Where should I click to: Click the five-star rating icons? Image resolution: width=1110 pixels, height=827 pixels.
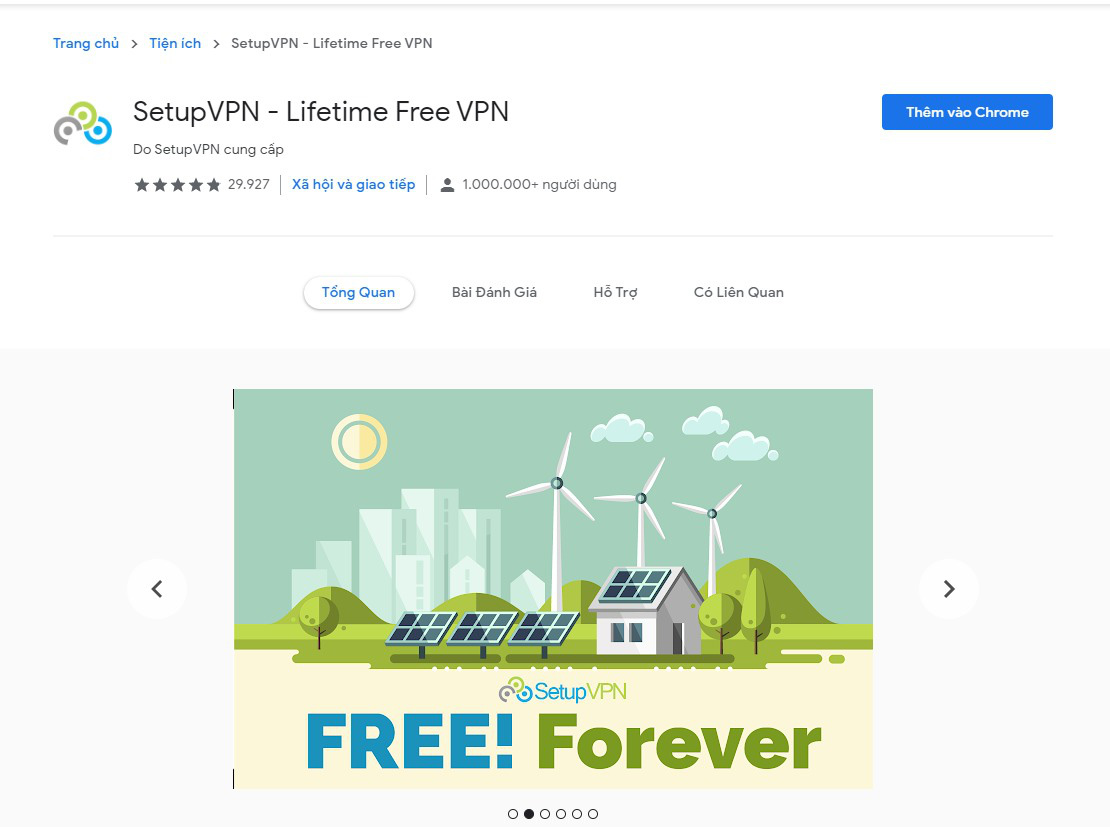[x=177, y=185]
